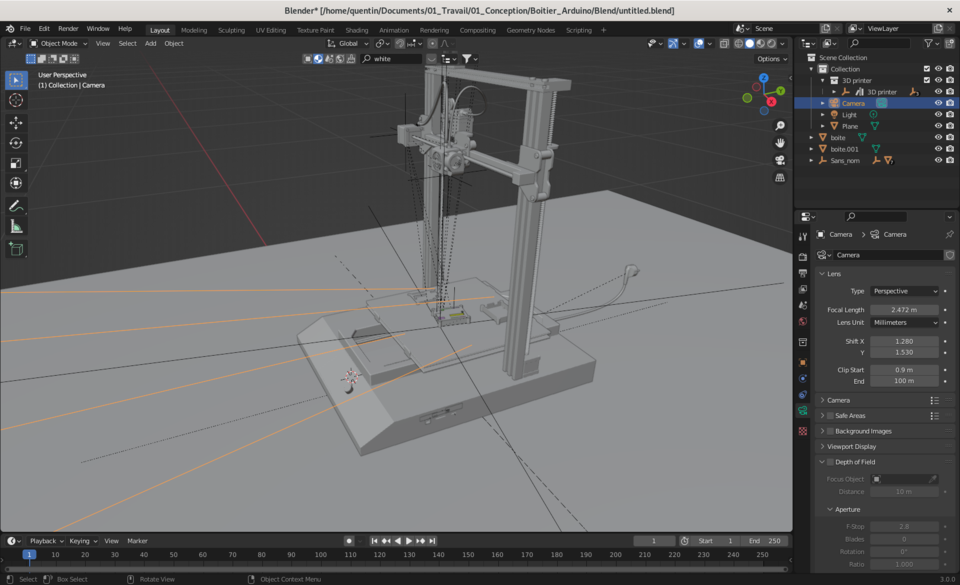Open the Lens Unit dropdown set to Millimeters
The image size is (960, 585).
pyautogui.click(x=904, y=322)
